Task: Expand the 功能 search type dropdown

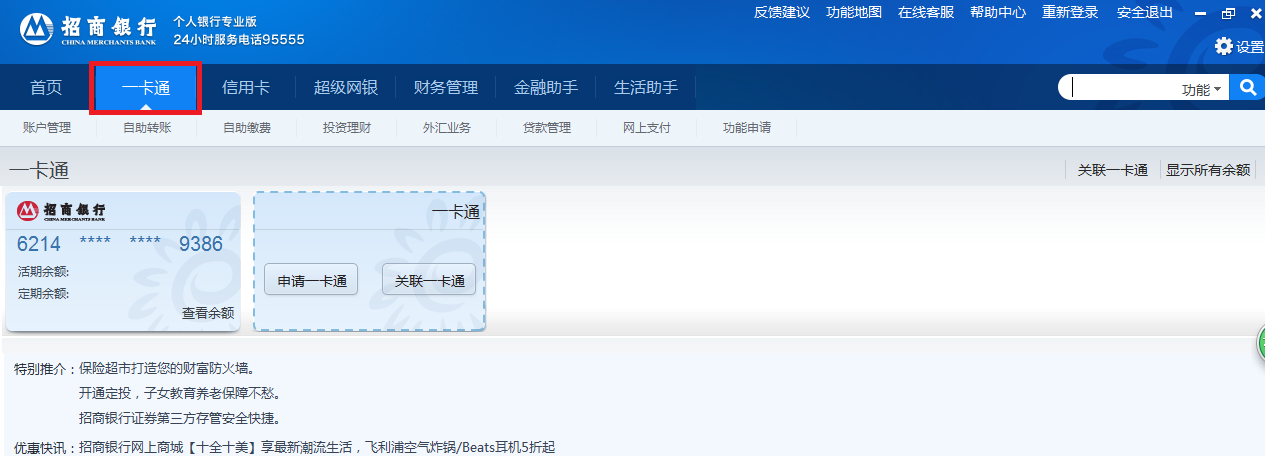Action: tap(1202, 89)
